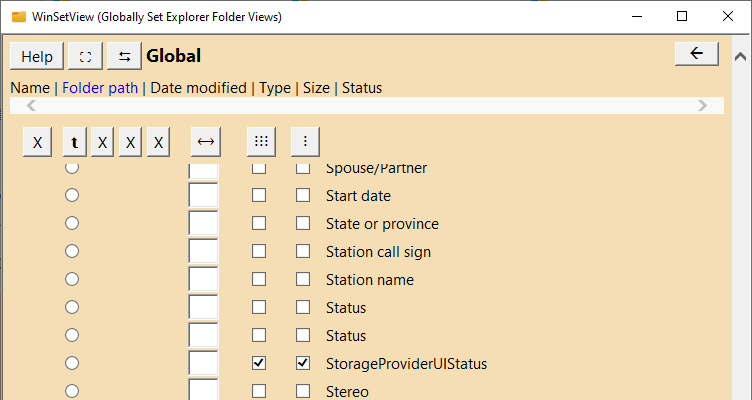Click the Folder path column heading
Image resolution: width=752 pixels, height=400 pixels.
(100, 88)
